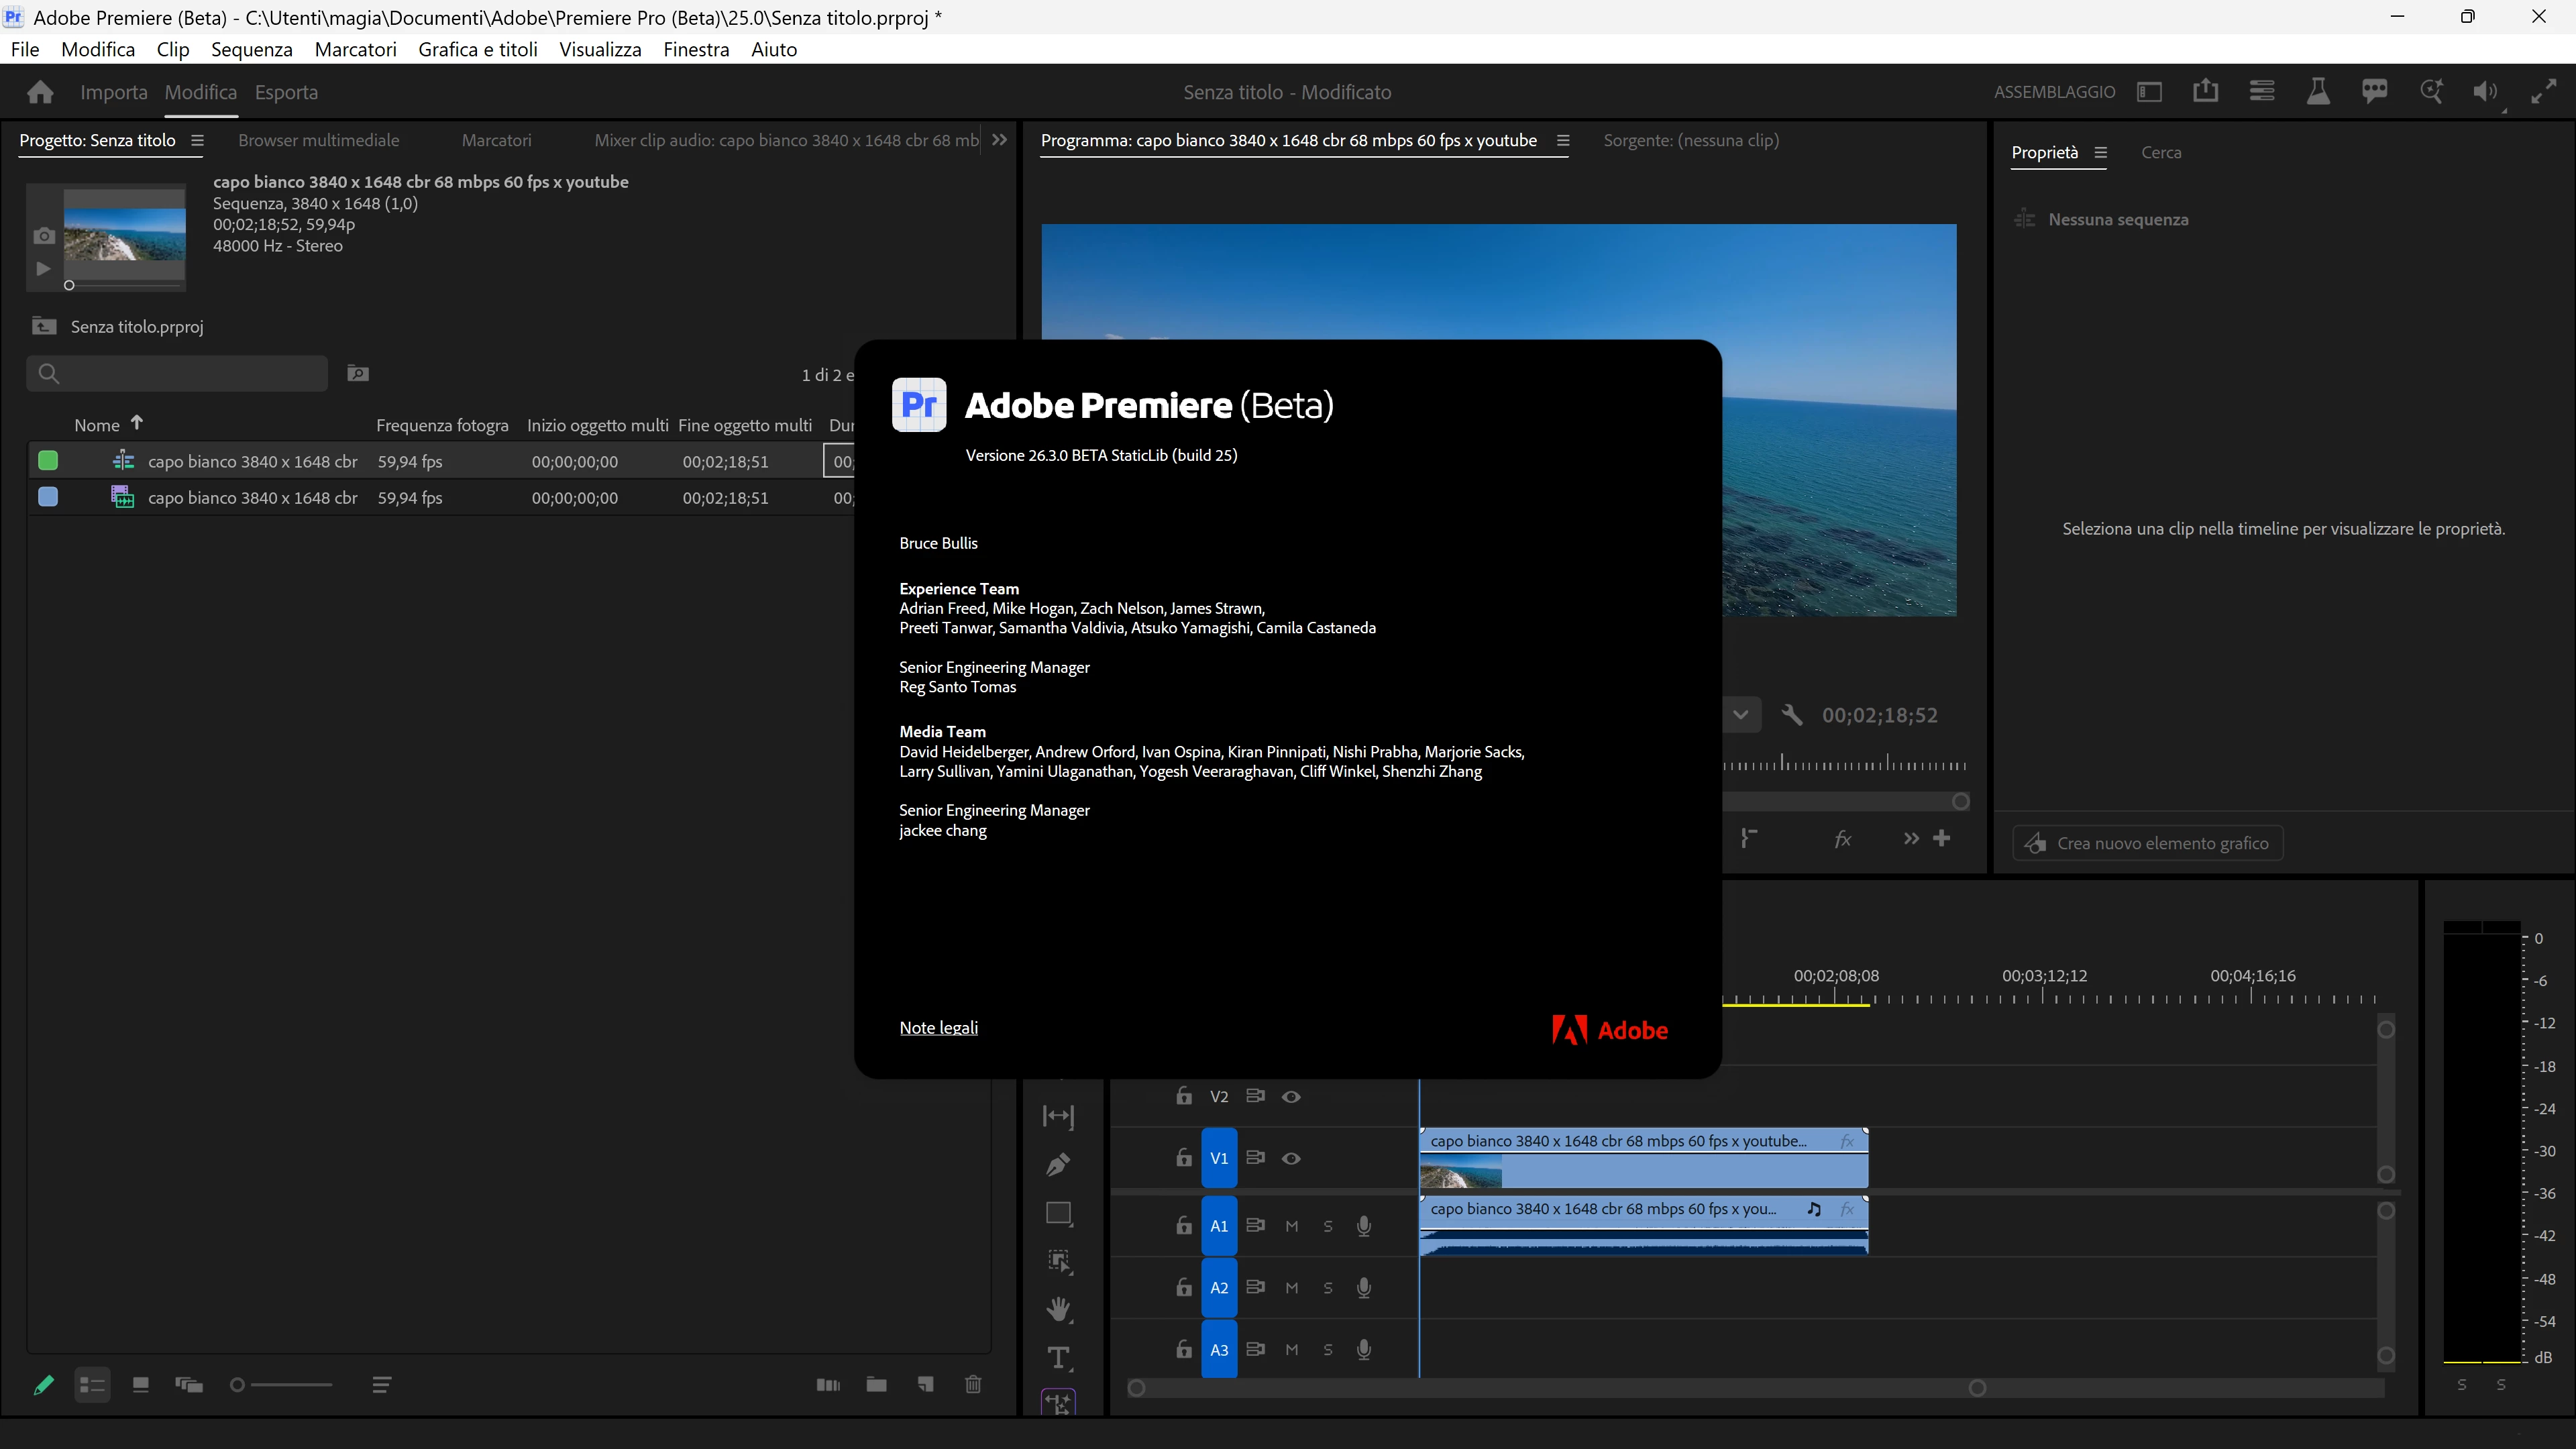The image size is (2576, 1449).
Task: Select the Pen tool in timeline toolbar
Action: [1058, 1164]
